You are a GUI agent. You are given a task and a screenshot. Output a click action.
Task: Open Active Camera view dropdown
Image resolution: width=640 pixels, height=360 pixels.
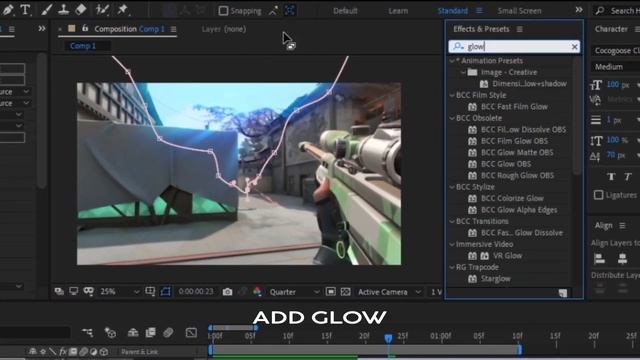tap(389, 292)
